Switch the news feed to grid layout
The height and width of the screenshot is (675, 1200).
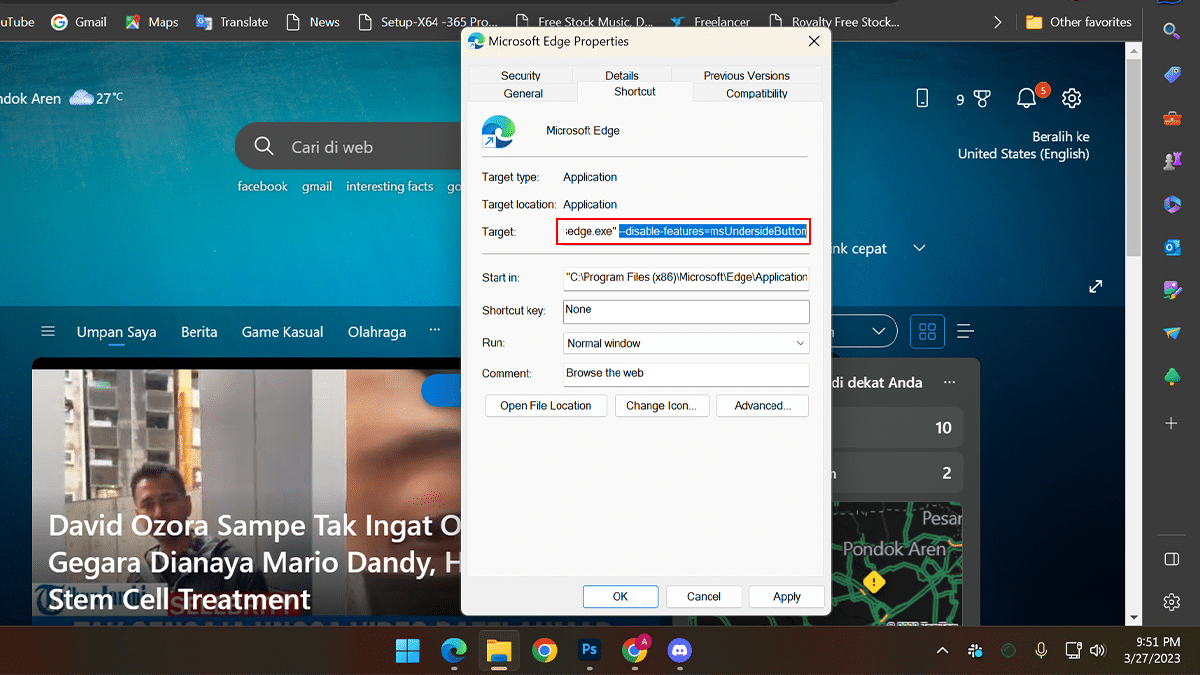click(927, 331)
